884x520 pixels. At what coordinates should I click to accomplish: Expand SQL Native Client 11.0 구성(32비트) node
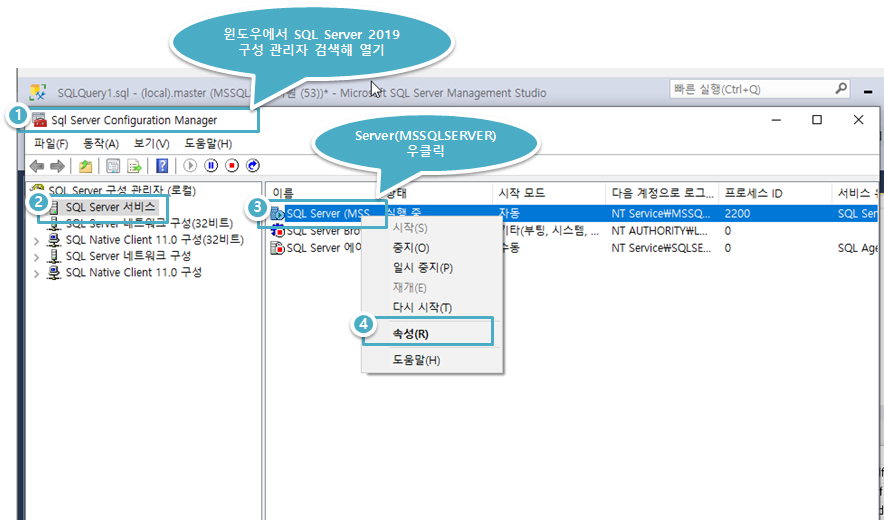tap(37, 241)
